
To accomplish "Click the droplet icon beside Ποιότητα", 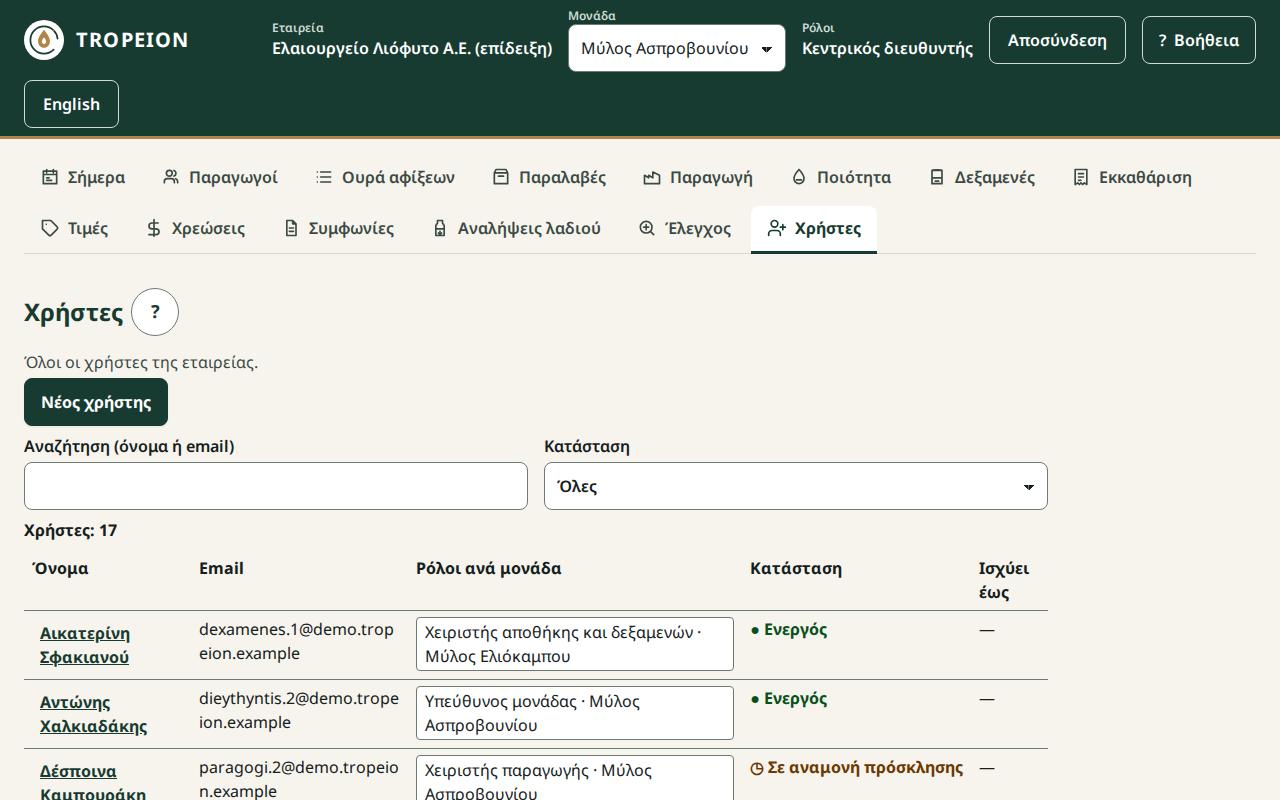I will pos(799,177).
